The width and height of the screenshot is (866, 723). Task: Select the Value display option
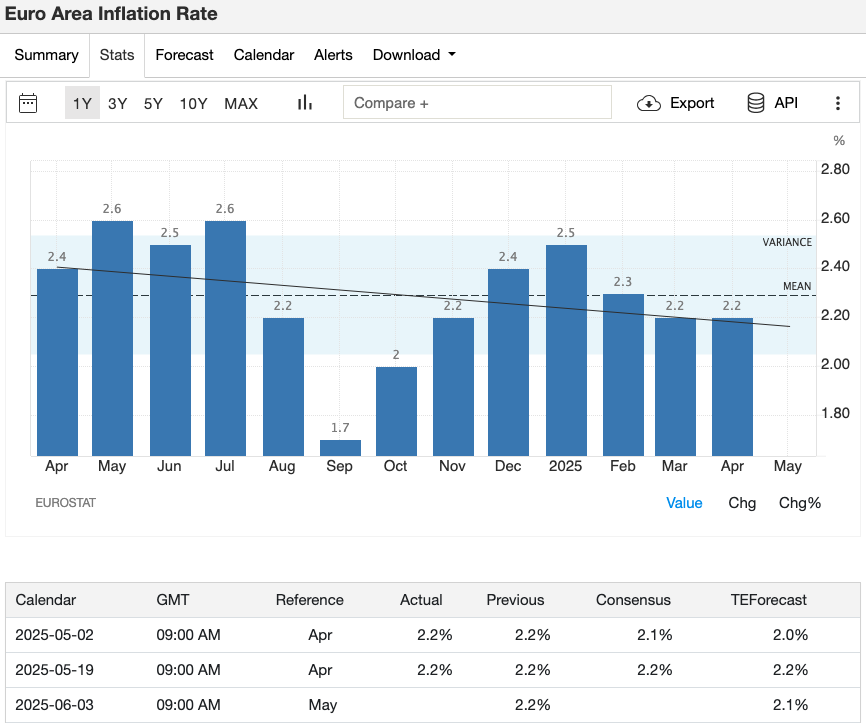684,503
